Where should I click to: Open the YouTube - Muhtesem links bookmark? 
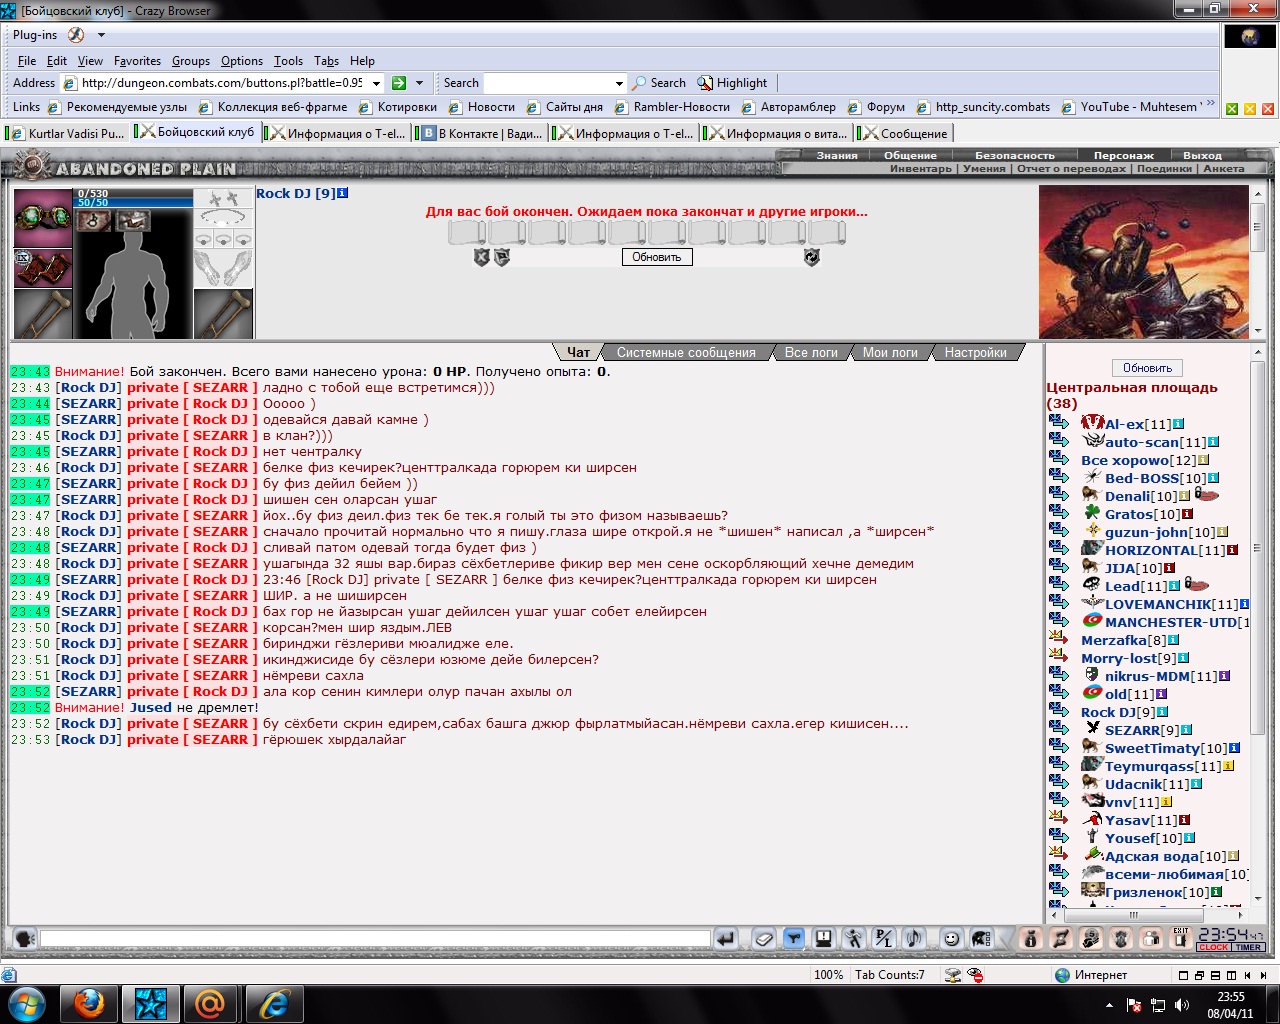pos(1131,107)
